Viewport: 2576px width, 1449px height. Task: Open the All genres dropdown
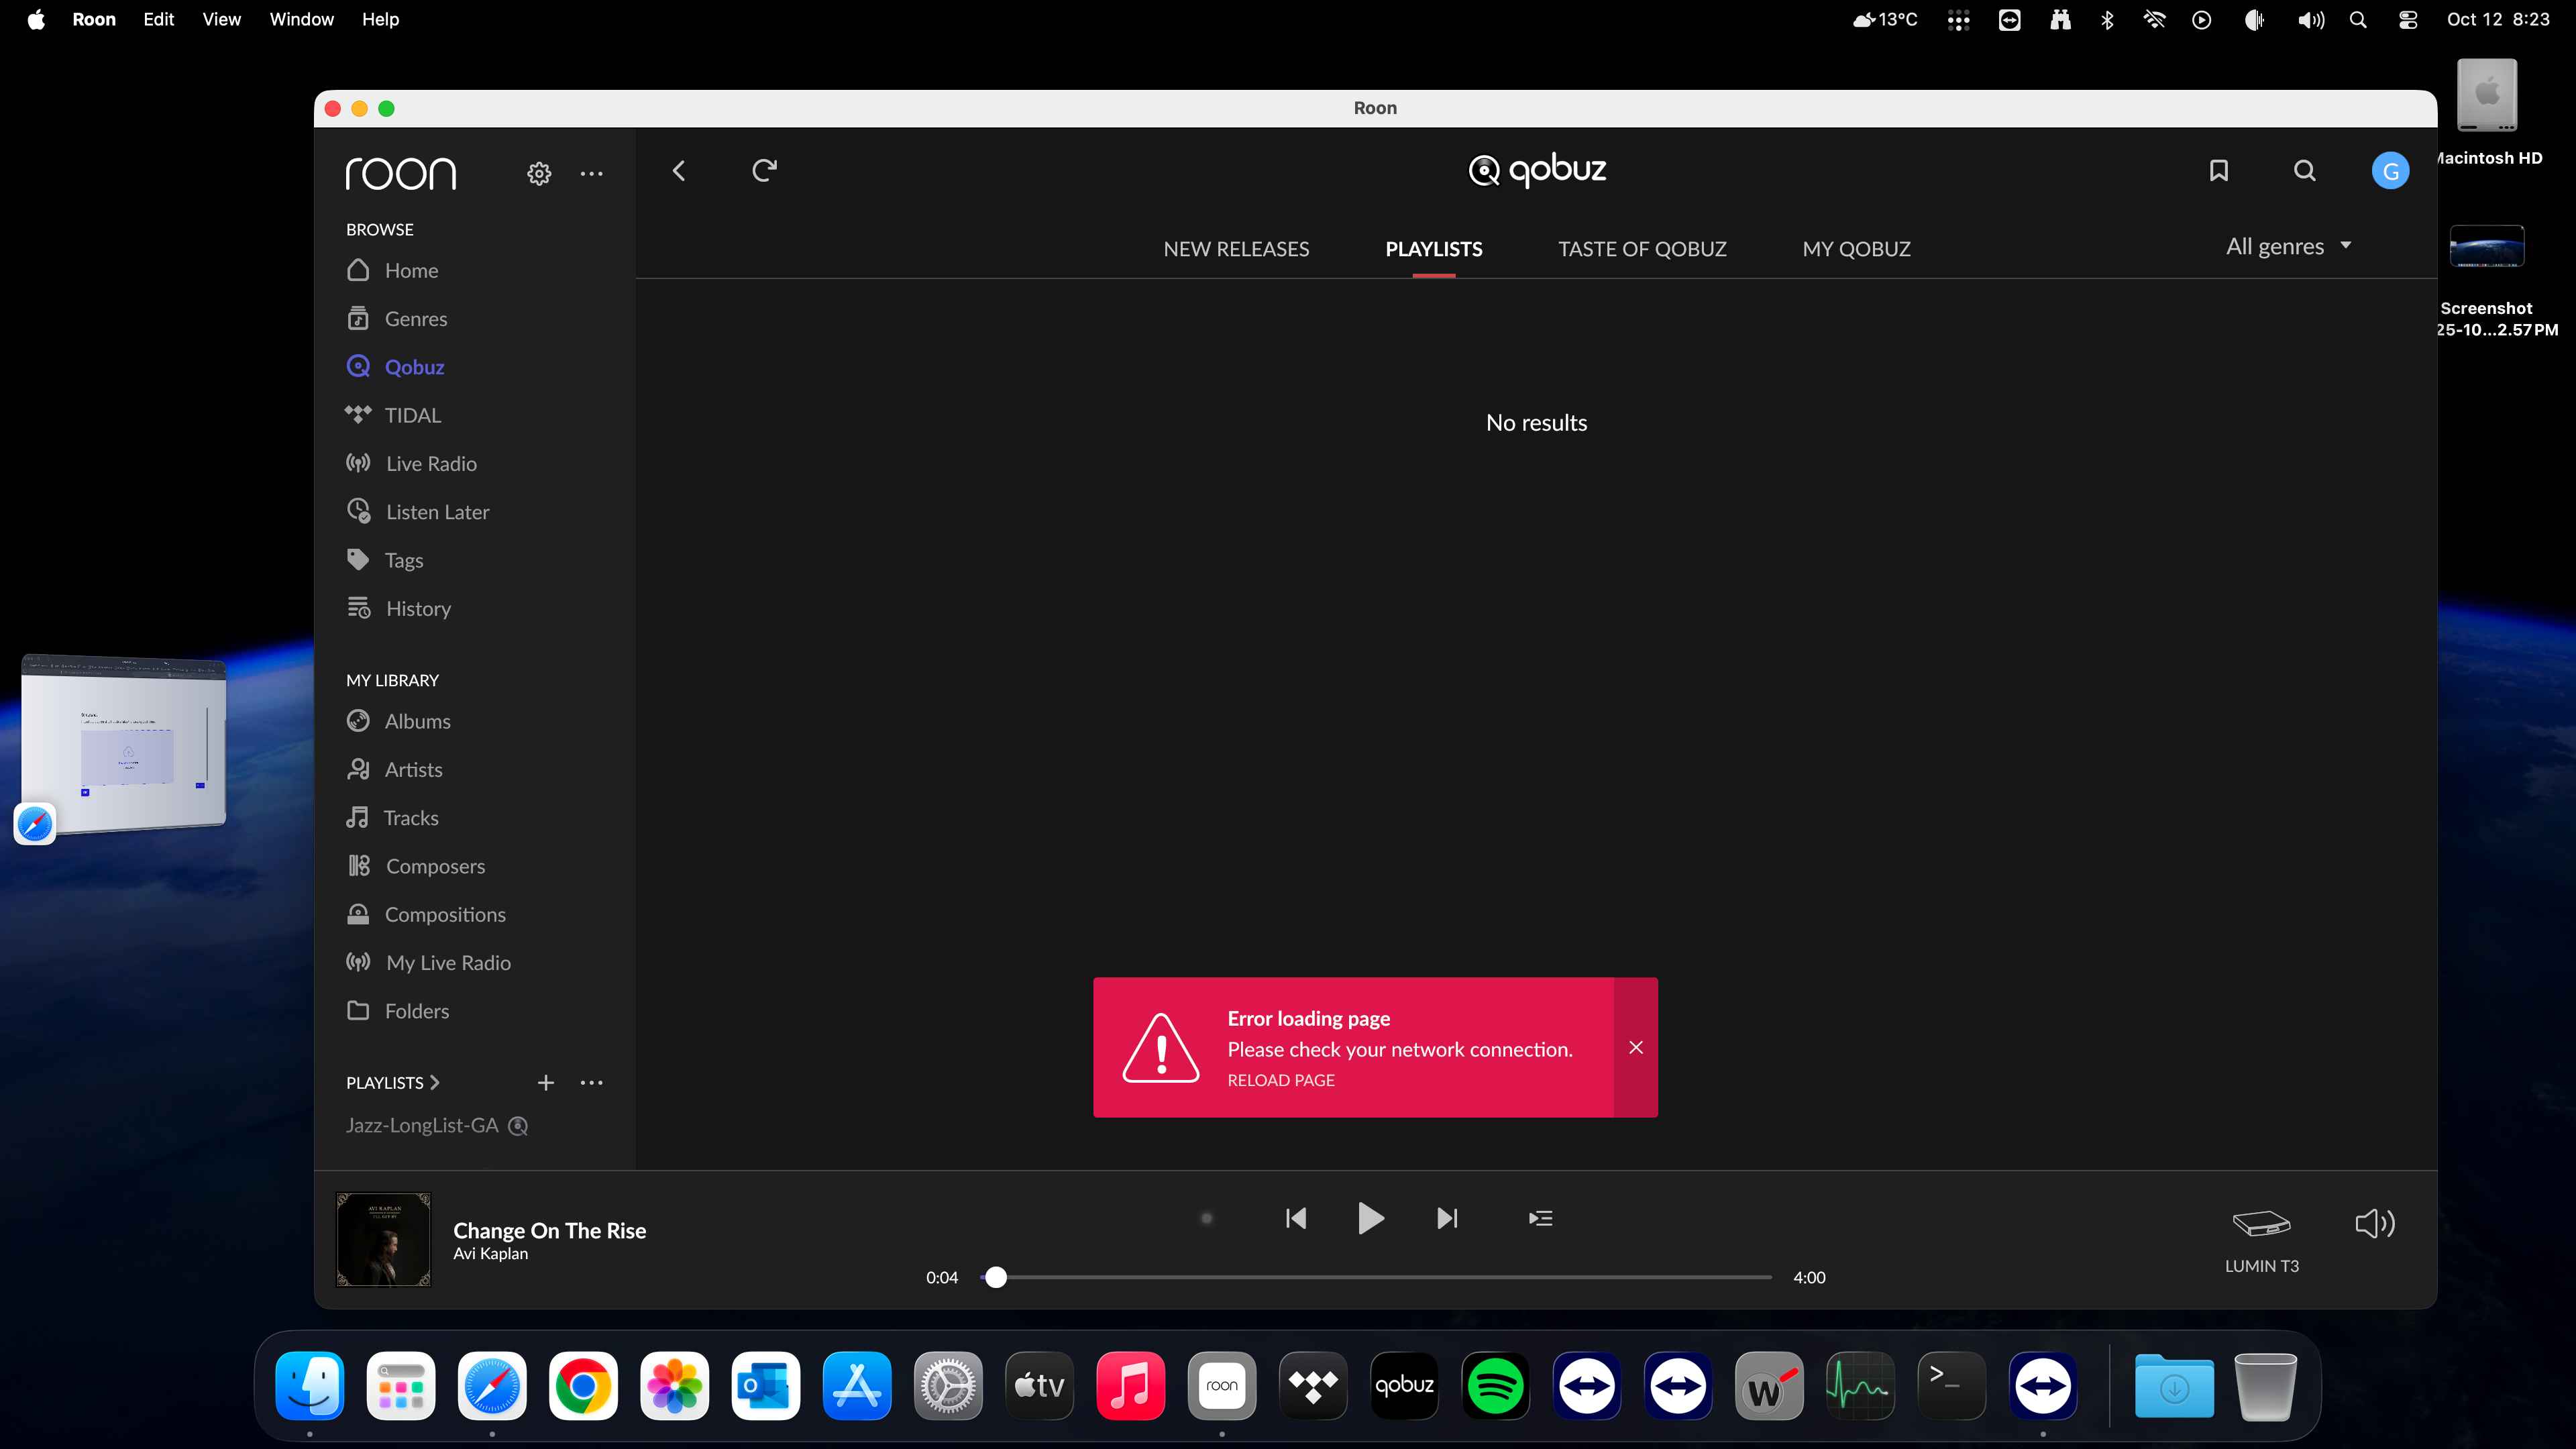click(x=2288, y=247)
